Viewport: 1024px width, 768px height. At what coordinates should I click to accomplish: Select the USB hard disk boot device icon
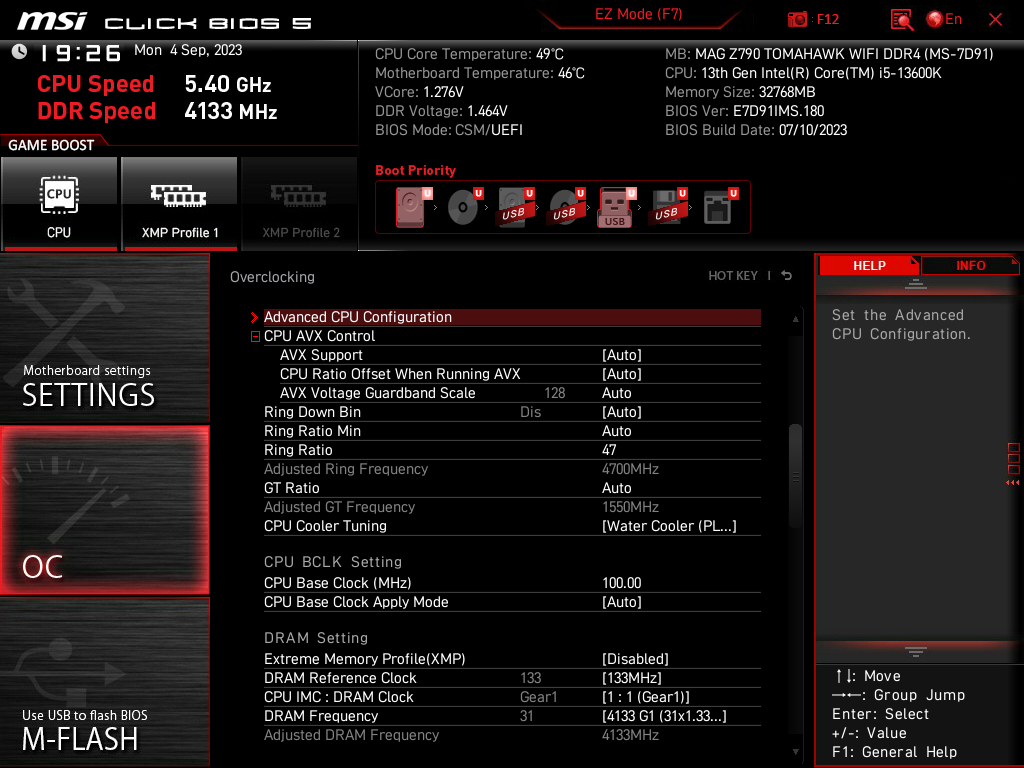pos(516,206)
